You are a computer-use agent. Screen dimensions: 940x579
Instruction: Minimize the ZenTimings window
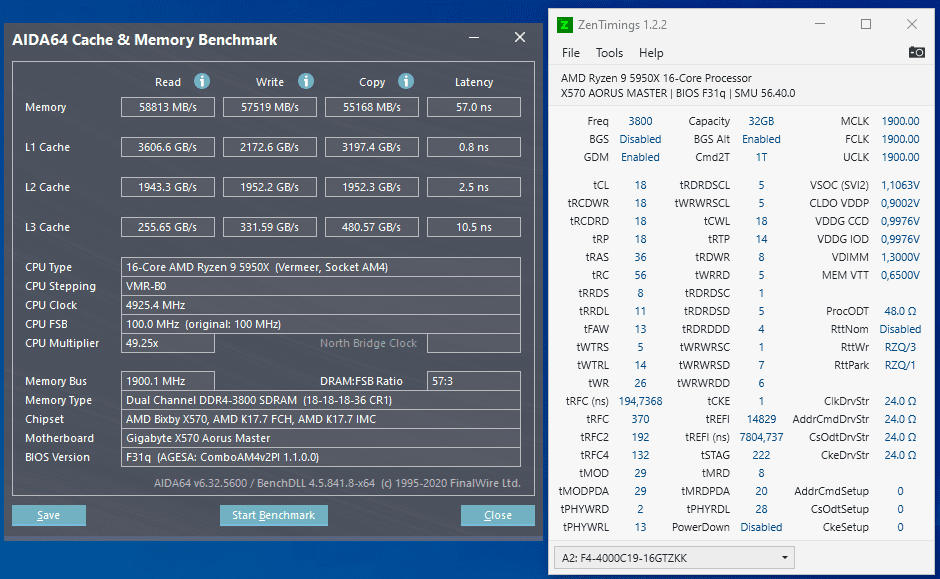[820, 24]
